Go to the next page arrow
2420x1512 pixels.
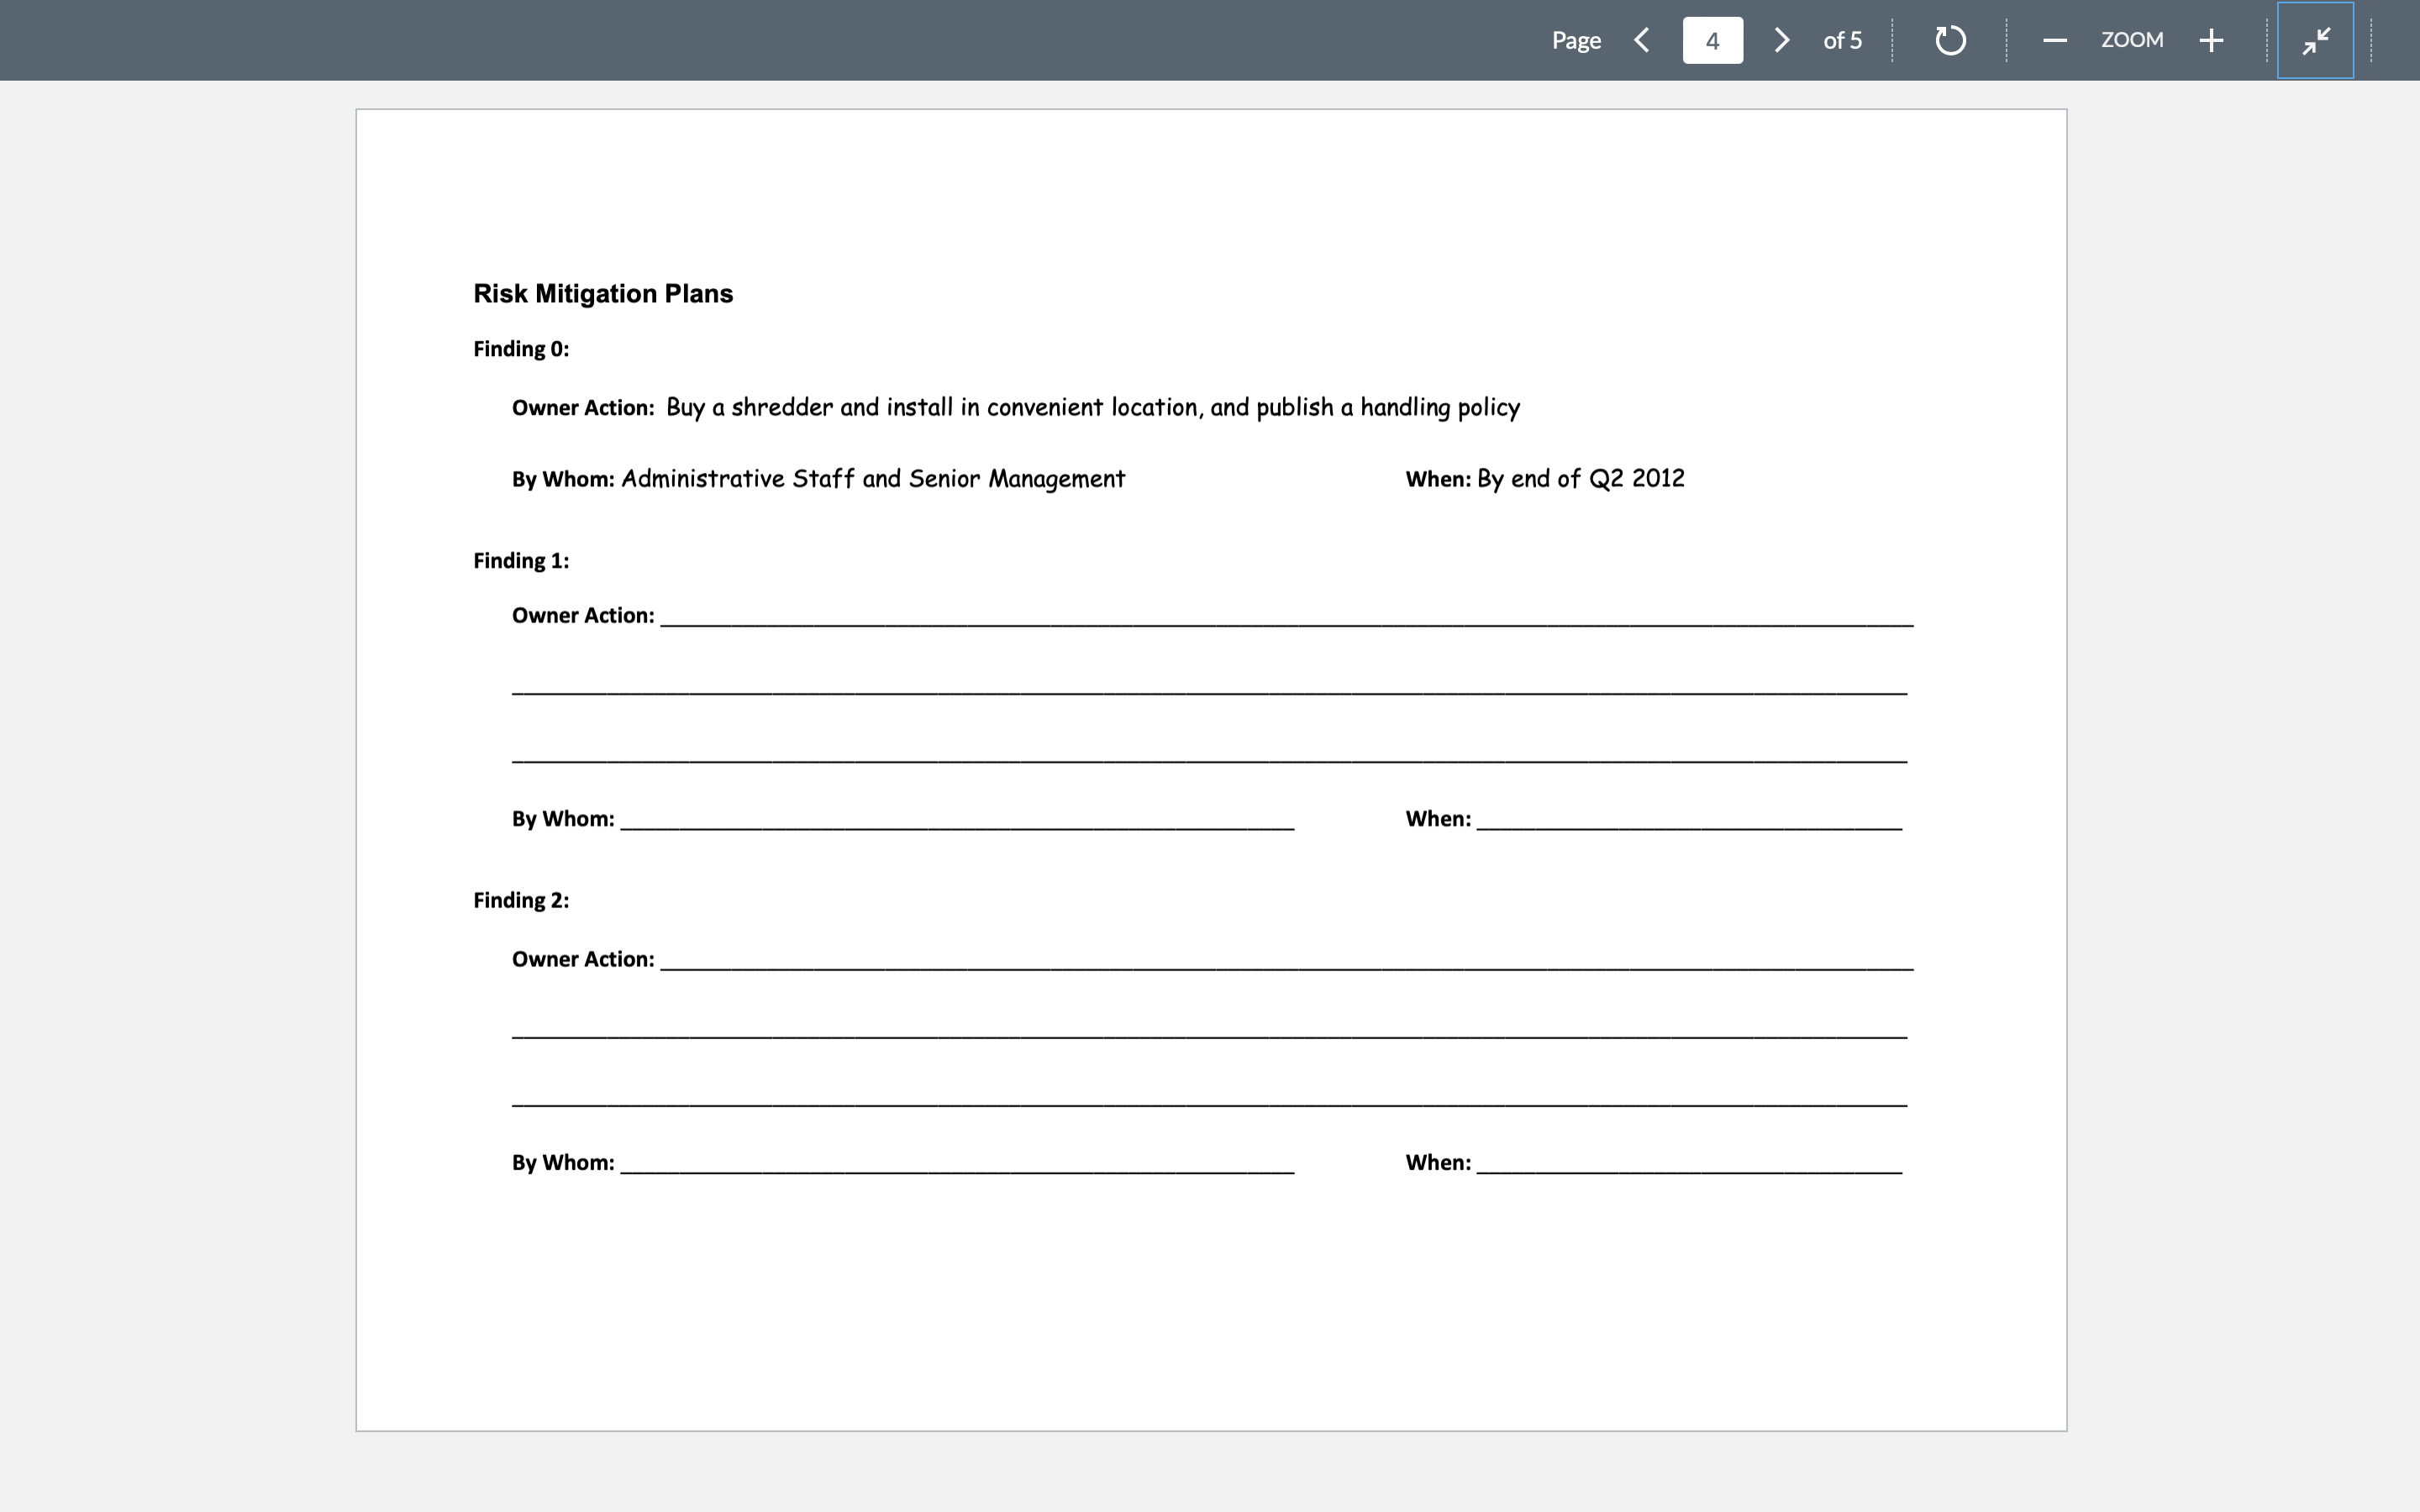(x=1781, y=40)
